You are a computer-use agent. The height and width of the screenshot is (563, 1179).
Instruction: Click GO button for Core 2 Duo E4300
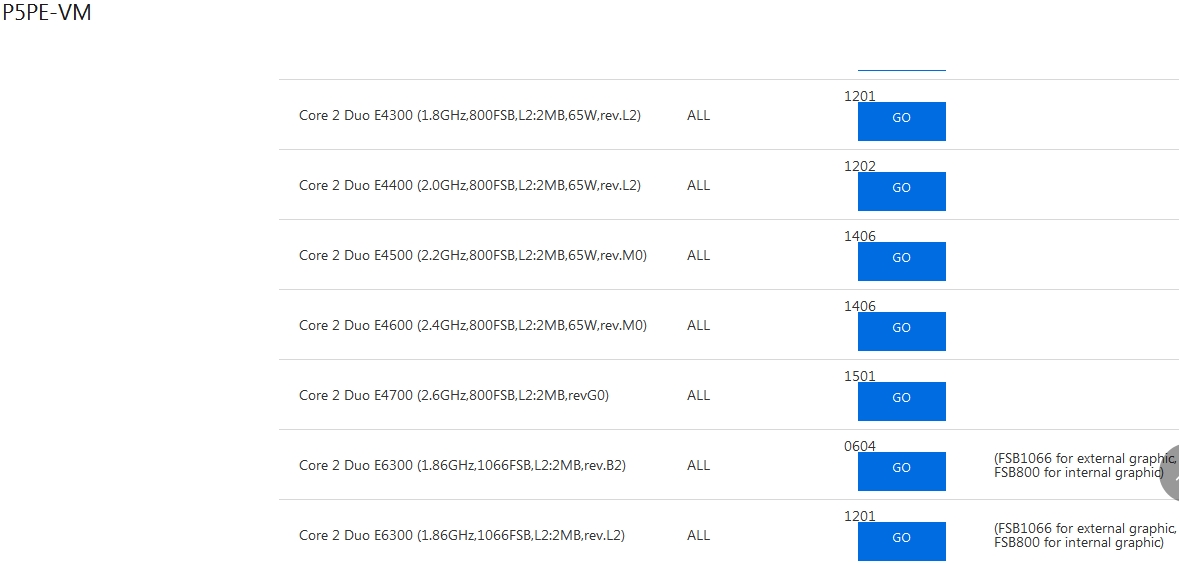[x=902, y=122]
